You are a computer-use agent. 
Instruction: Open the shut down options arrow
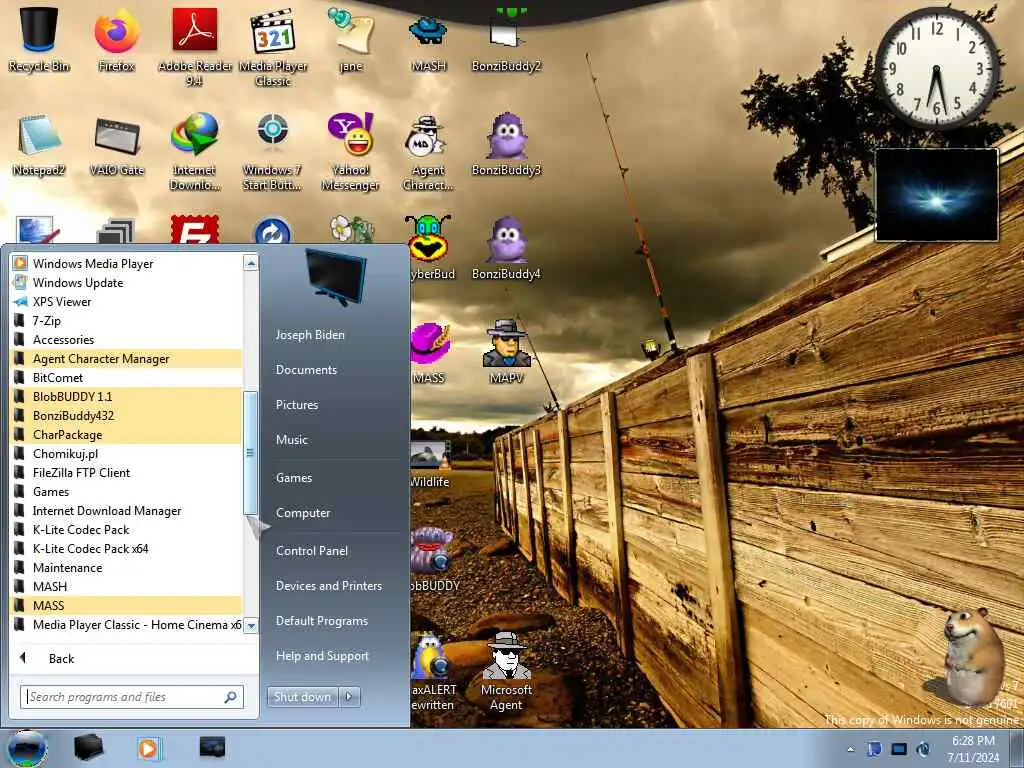point(349,697)
